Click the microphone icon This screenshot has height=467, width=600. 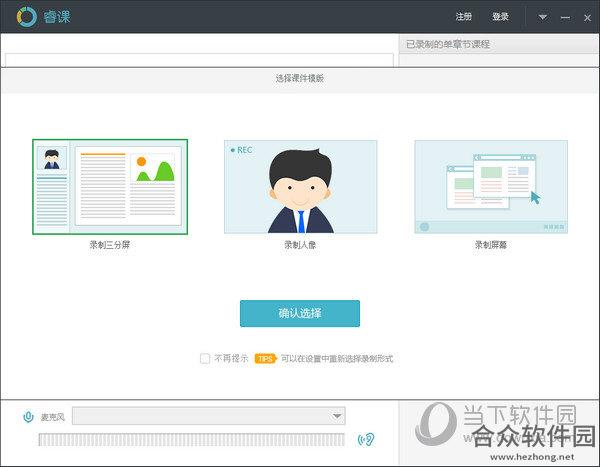(28, 416)
